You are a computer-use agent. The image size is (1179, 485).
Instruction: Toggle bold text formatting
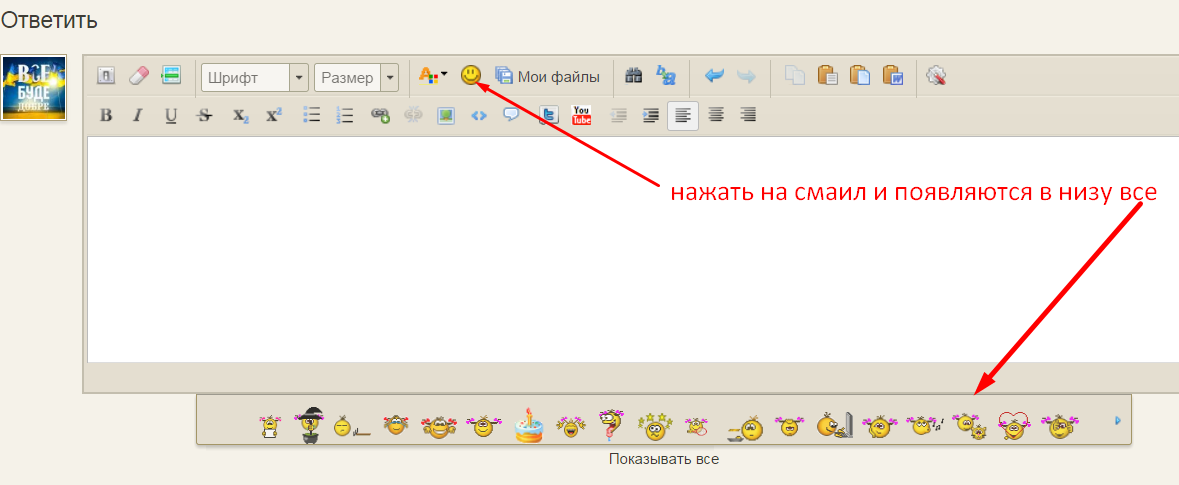(106, 115)
